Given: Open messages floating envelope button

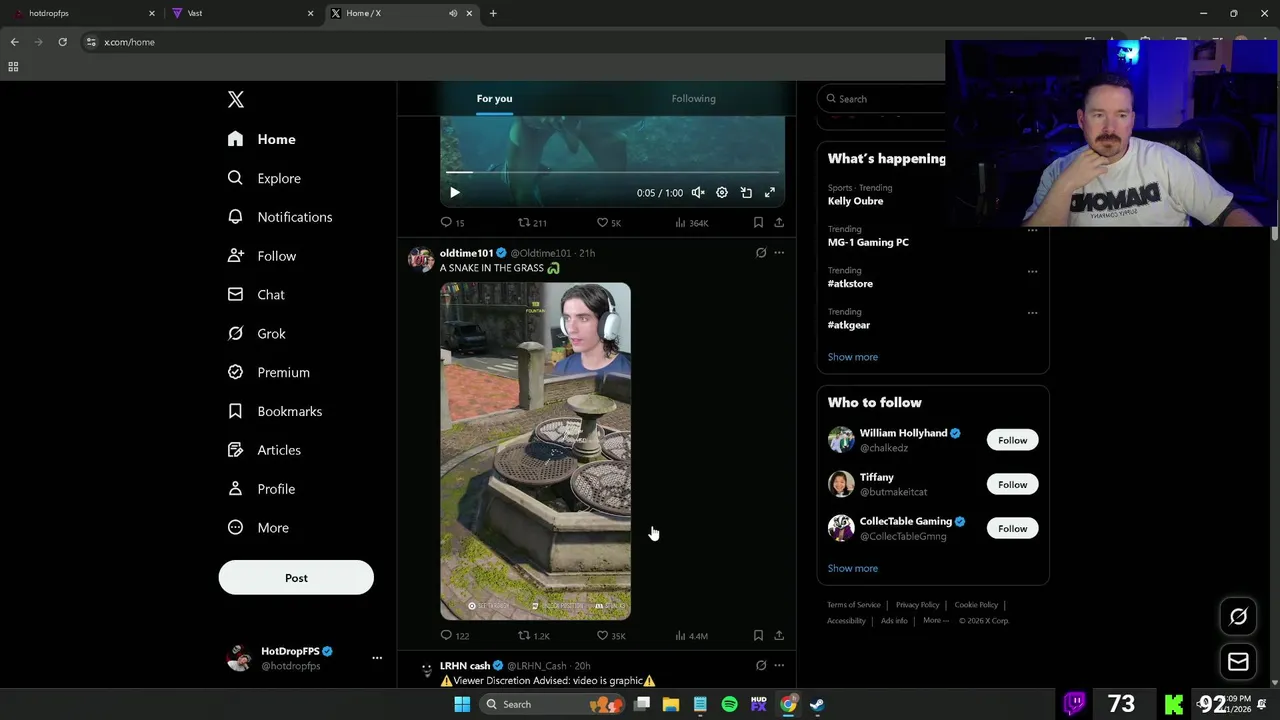Looking at the screenshot, I should (x=1238, y=661).
